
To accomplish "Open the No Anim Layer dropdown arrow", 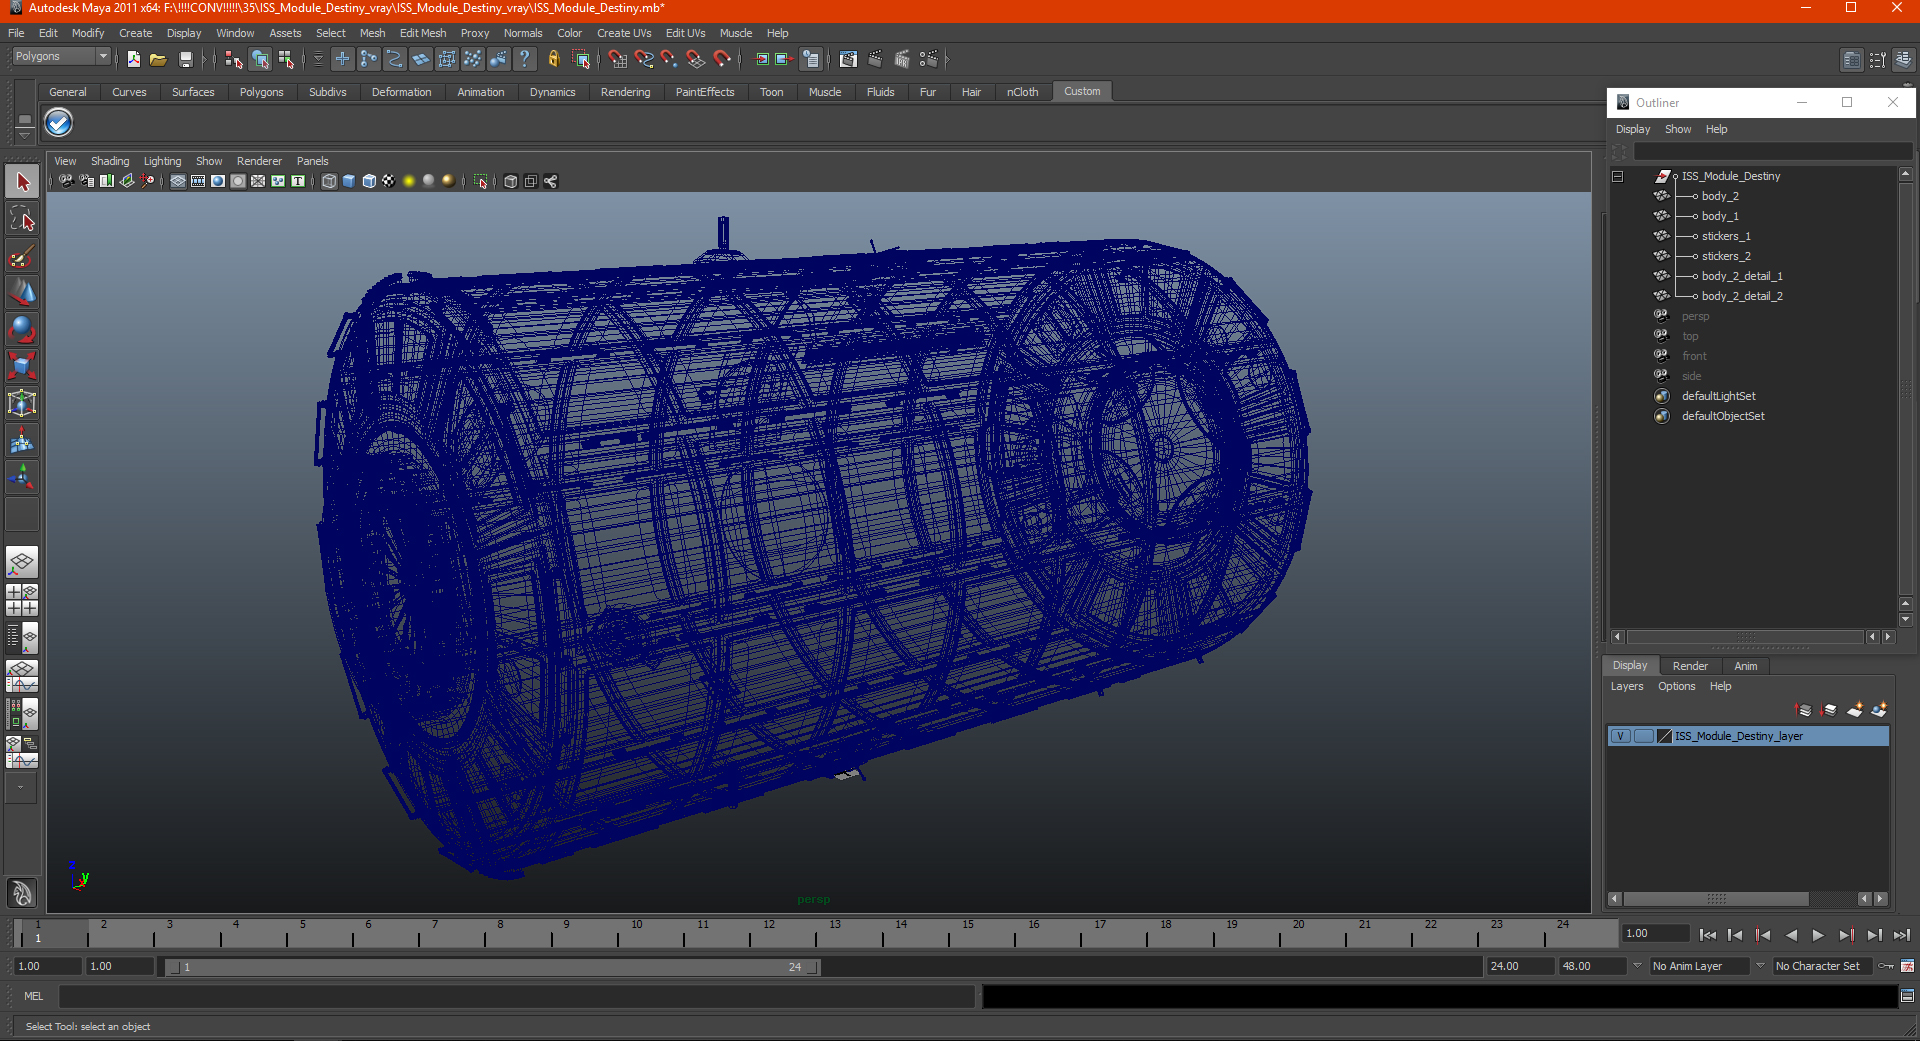I will pos(1637,966).
